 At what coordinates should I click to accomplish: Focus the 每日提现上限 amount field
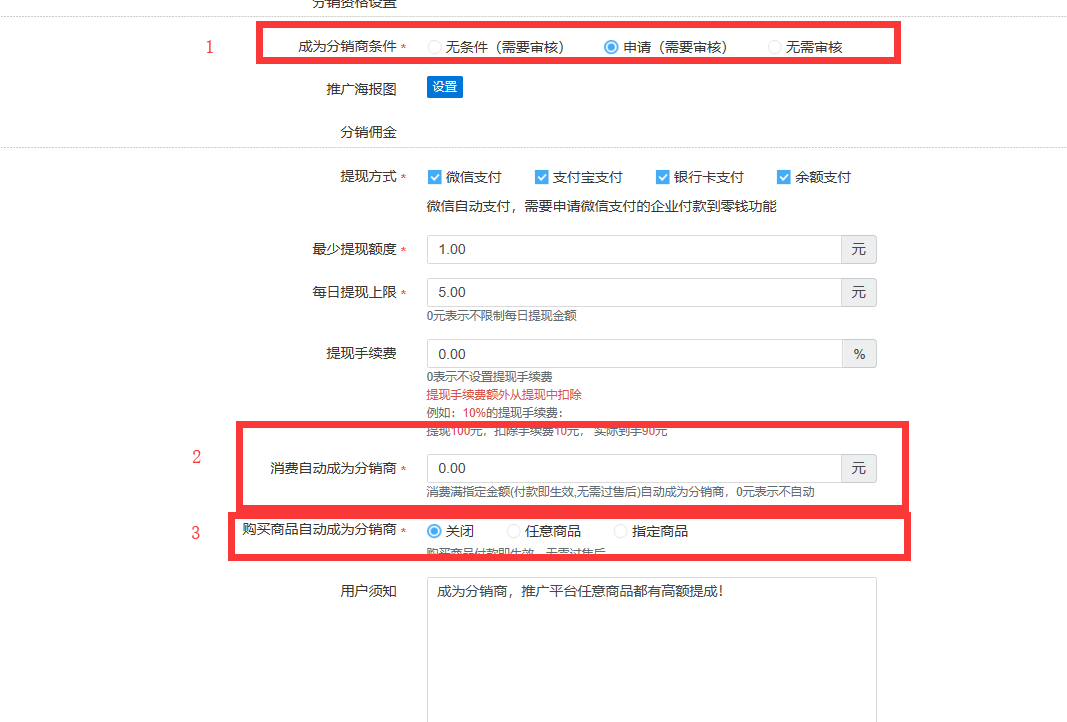pyautogui.click(x=633, y=292)
